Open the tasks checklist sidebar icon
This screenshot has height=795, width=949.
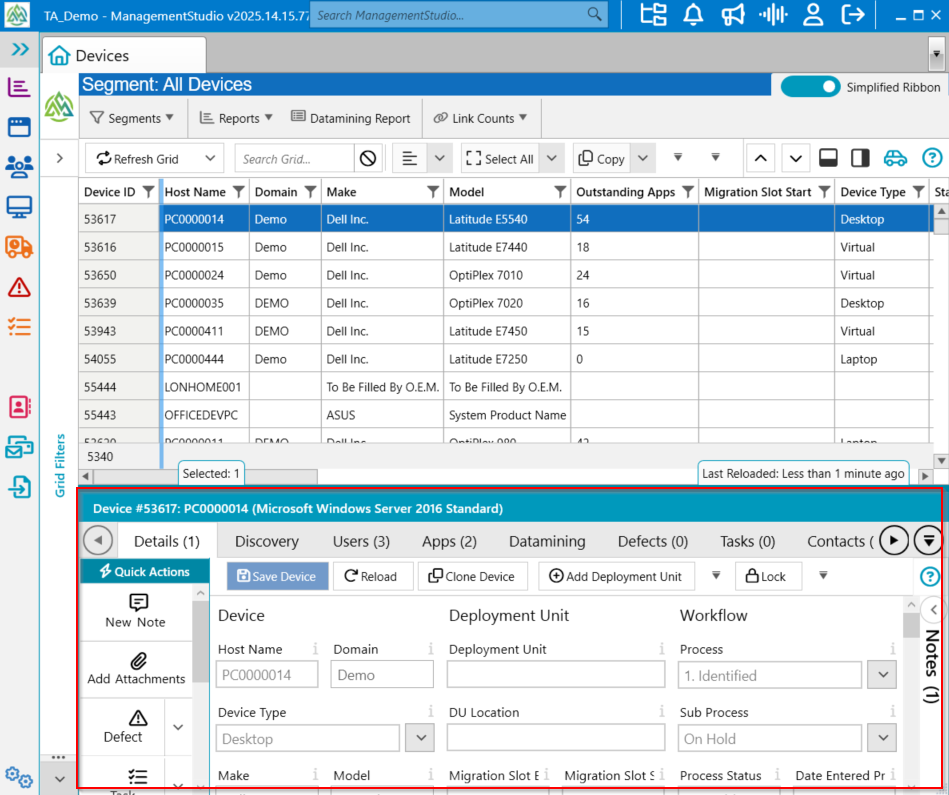click(19, 327)
